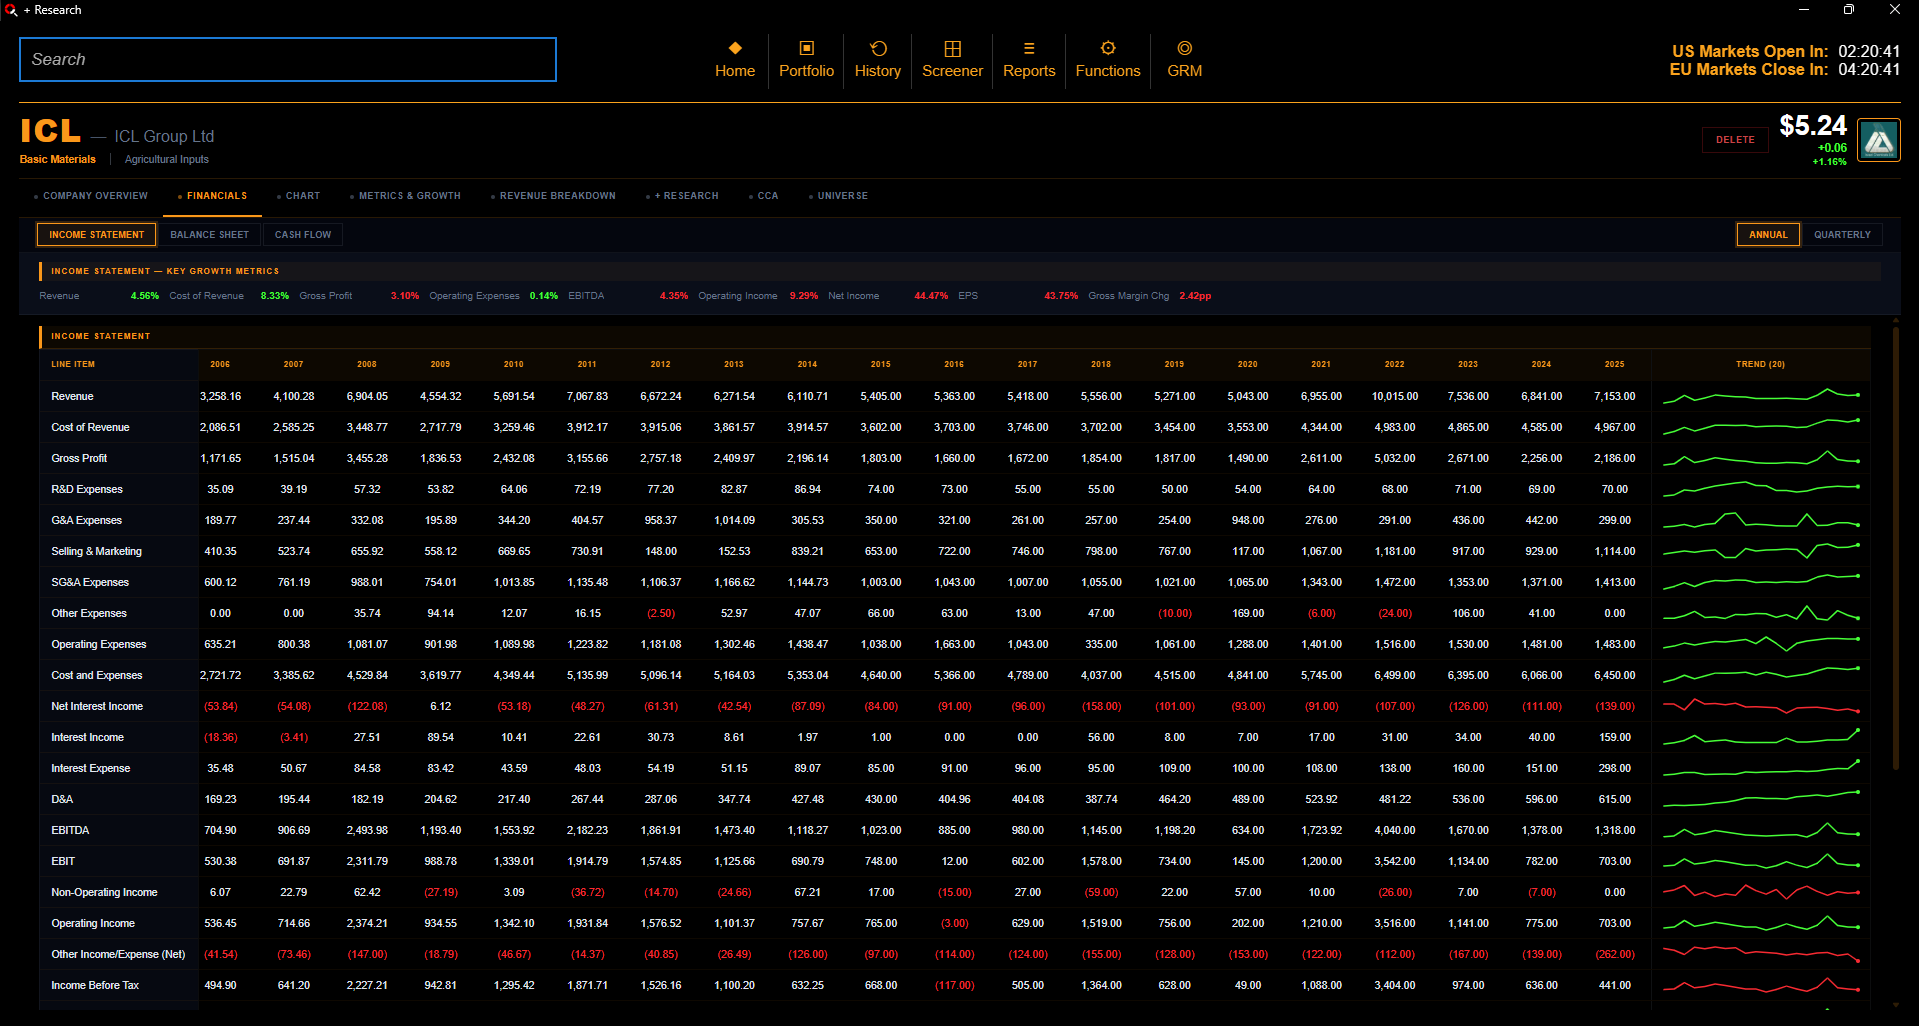The width and height of the screenshot is (1919, 1026).
Task: Delete ICL using the DELETE button
Action: click(x=1735, y=140)
